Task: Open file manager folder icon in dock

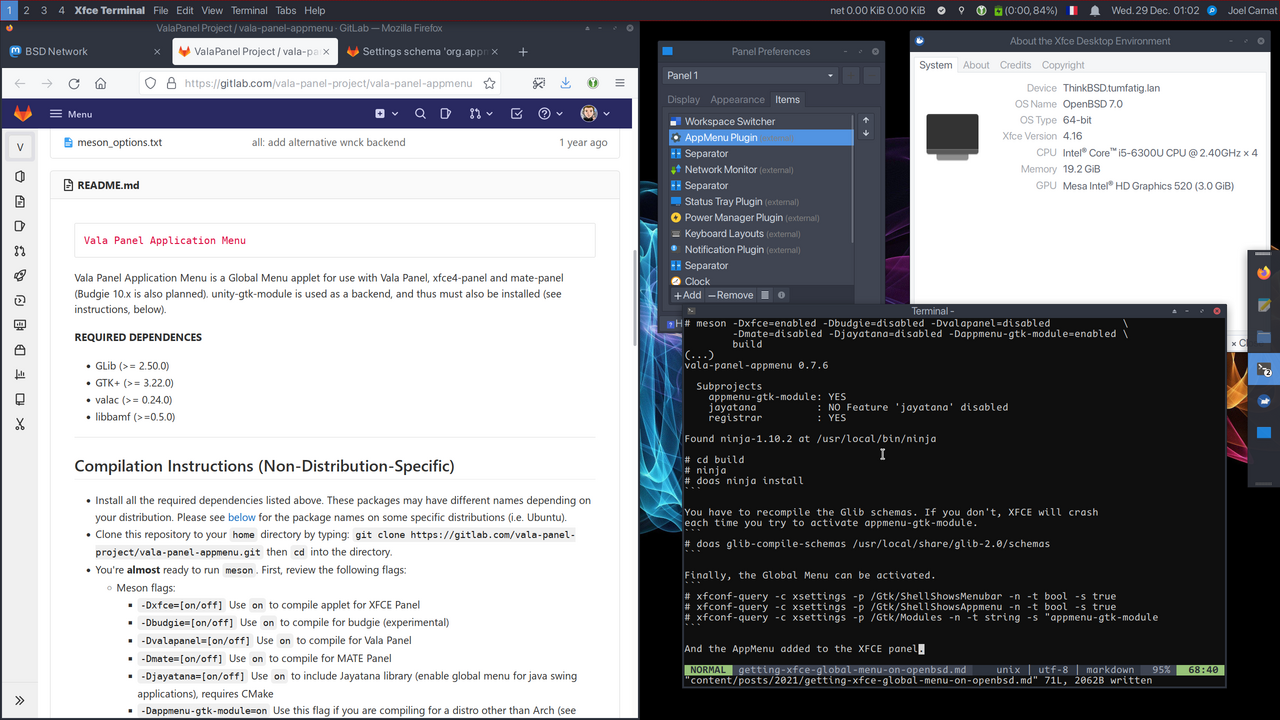Action: (1264, 337)
